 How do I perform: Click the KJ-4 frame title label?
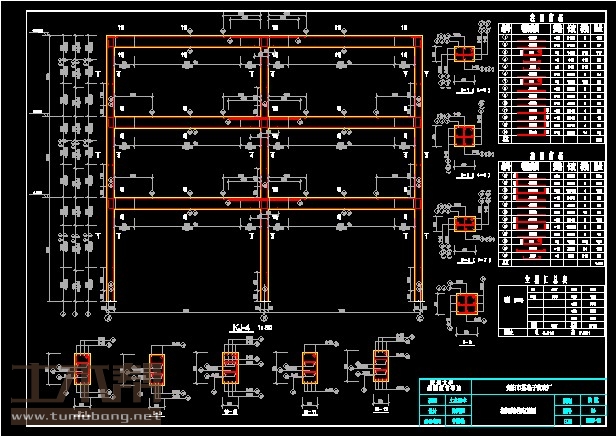click(x=239, y=327)
